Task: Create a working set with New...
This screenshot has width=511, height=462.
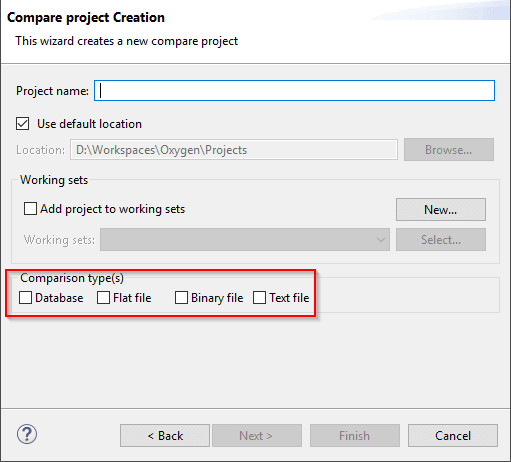Action: point(441,210)
